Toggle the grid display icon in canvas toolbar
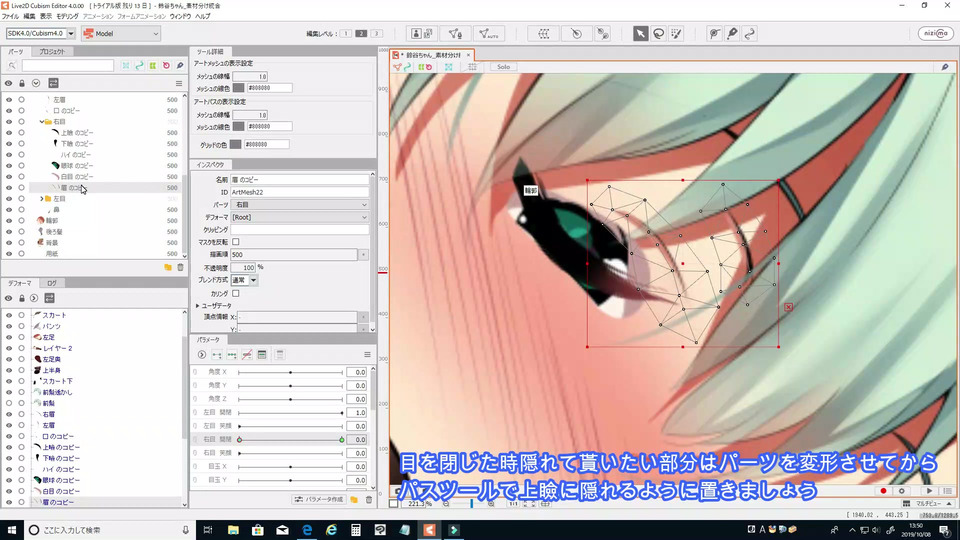960x540 pixels. point(473,67)
